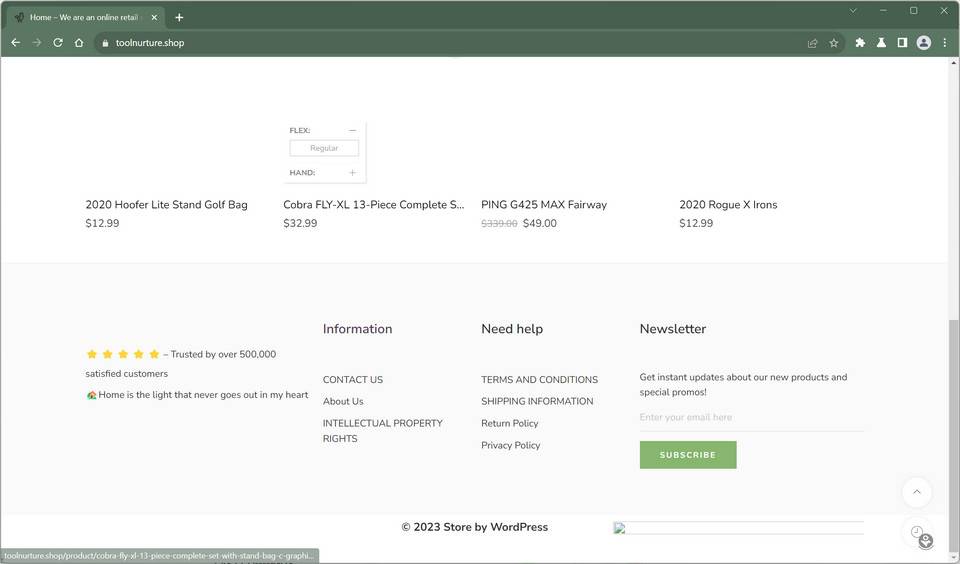Open the browser home page

point(79,43)
